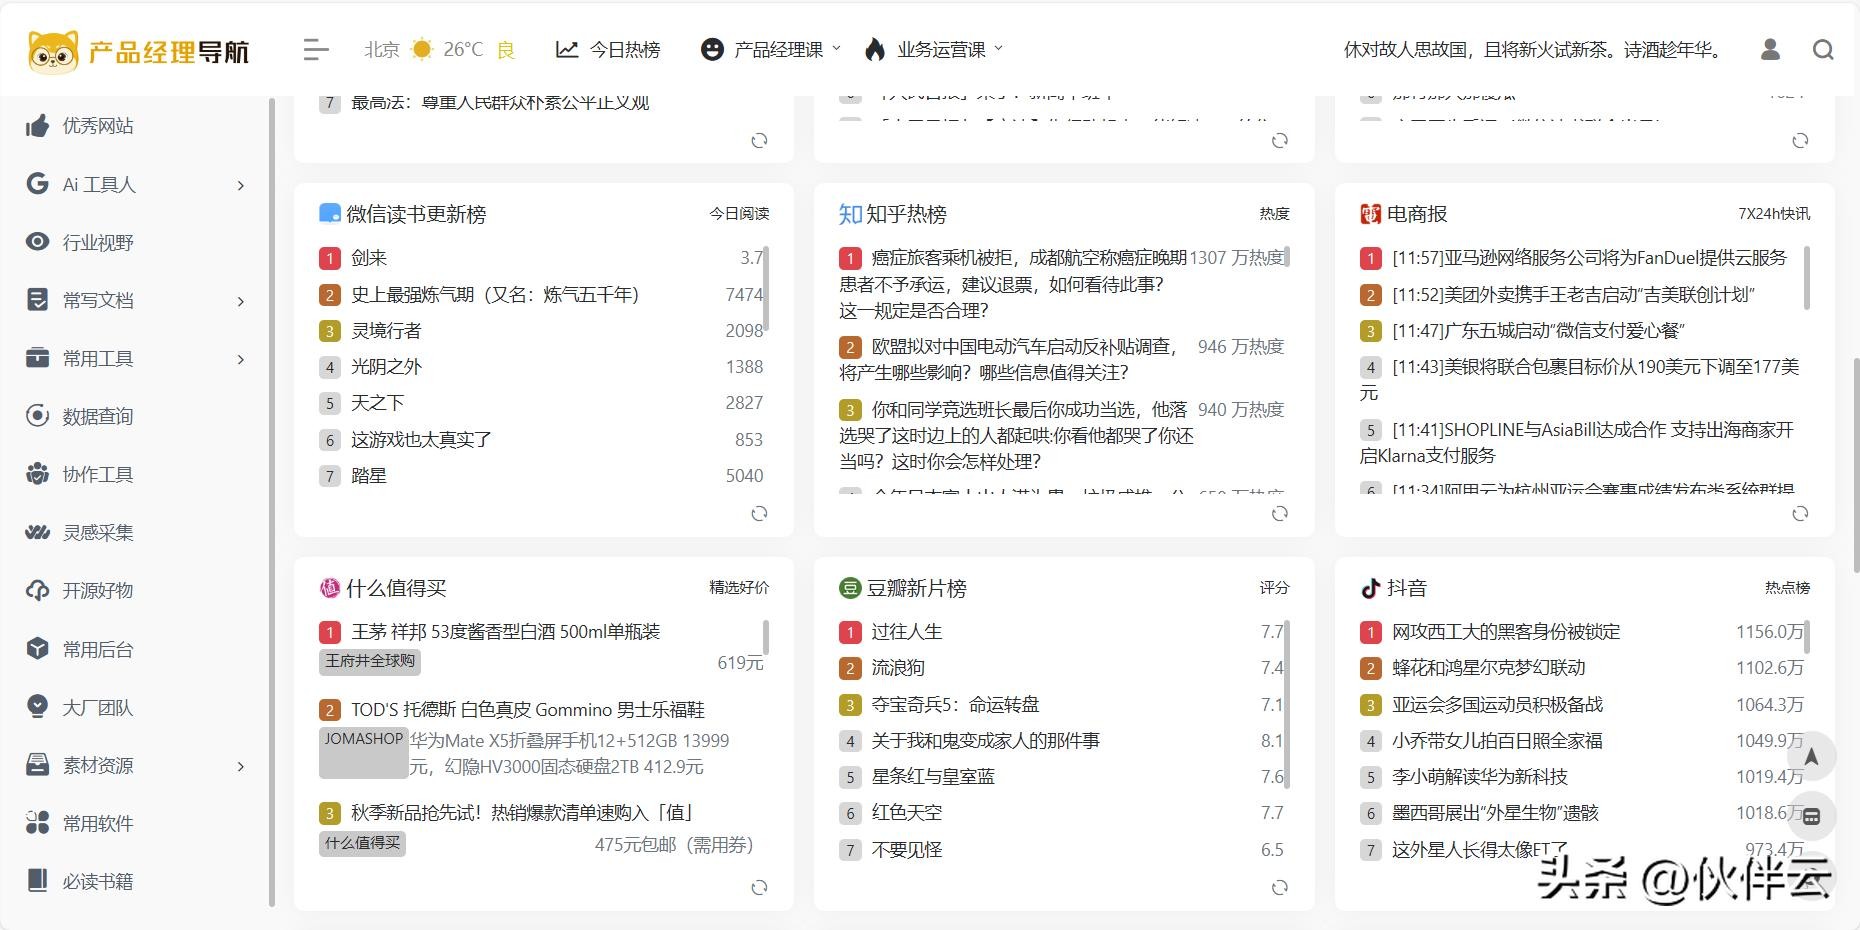
Task: Refresh the 微信读书更新榜 list
Action: [759, 514]
